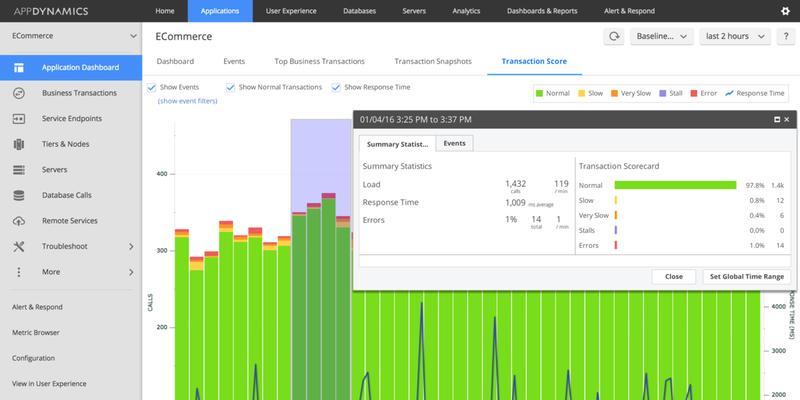Click the Troubleshoot tools icon

(x=19, y=246)
